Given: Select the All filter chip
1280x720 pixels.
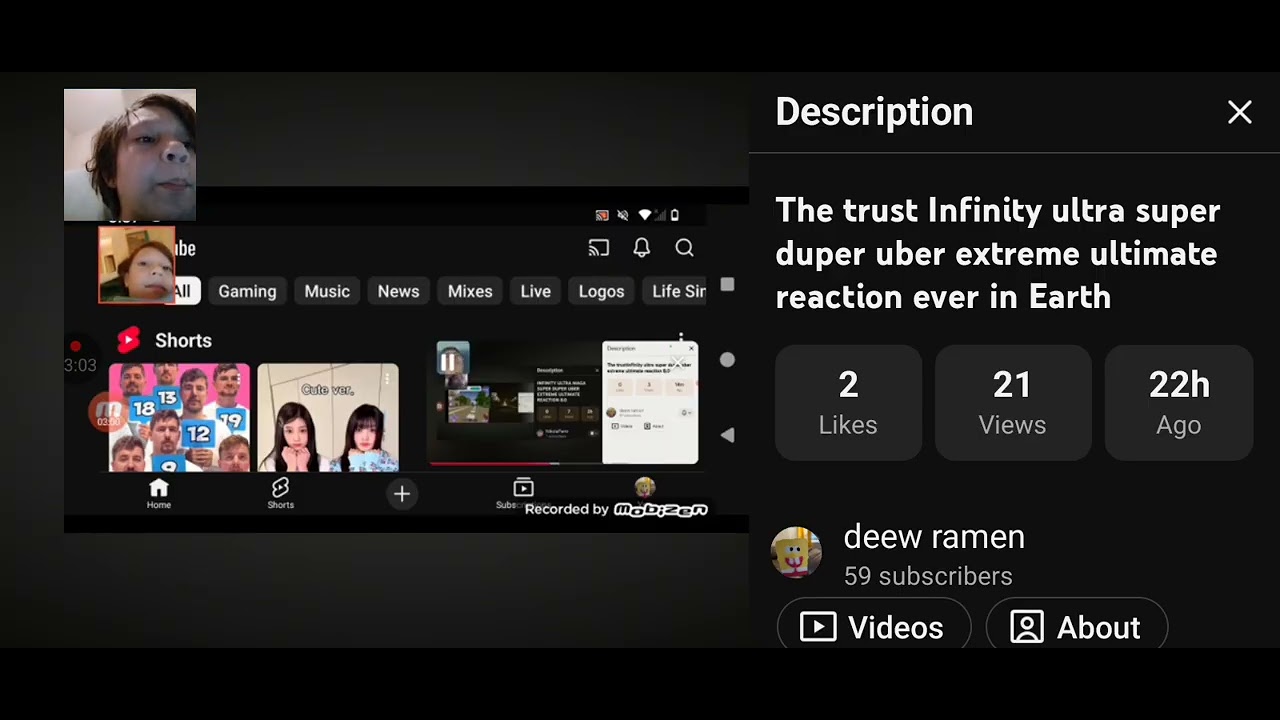Looking at the screenshot, I should (x=182, y=291).
